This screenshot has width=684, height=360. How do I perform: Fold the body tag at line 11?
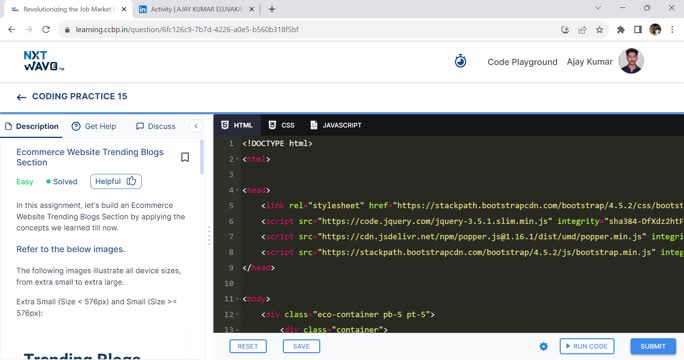pyautogui.click(x=237, y=299)
